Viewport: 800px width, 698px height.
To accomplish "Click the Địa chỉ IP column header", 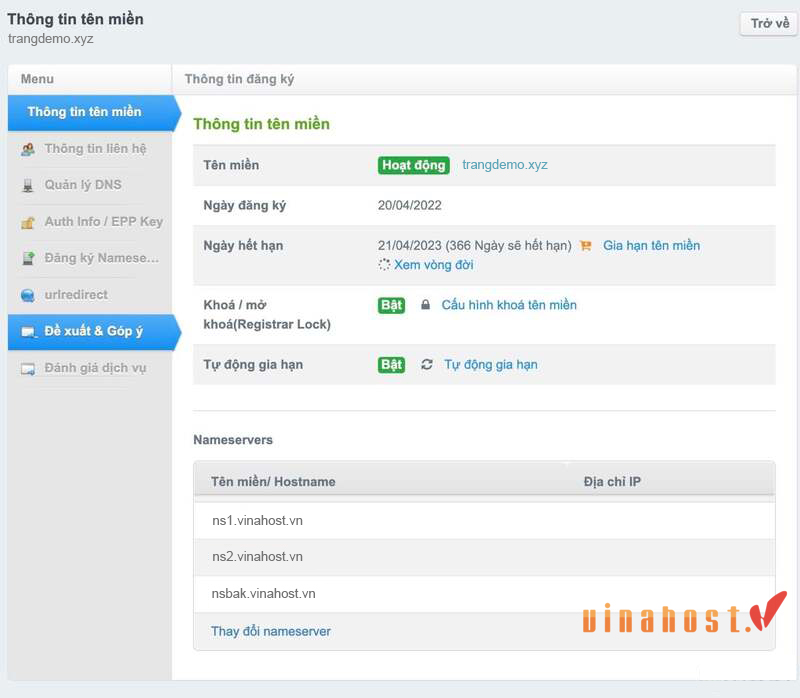I will coord(612,482).
